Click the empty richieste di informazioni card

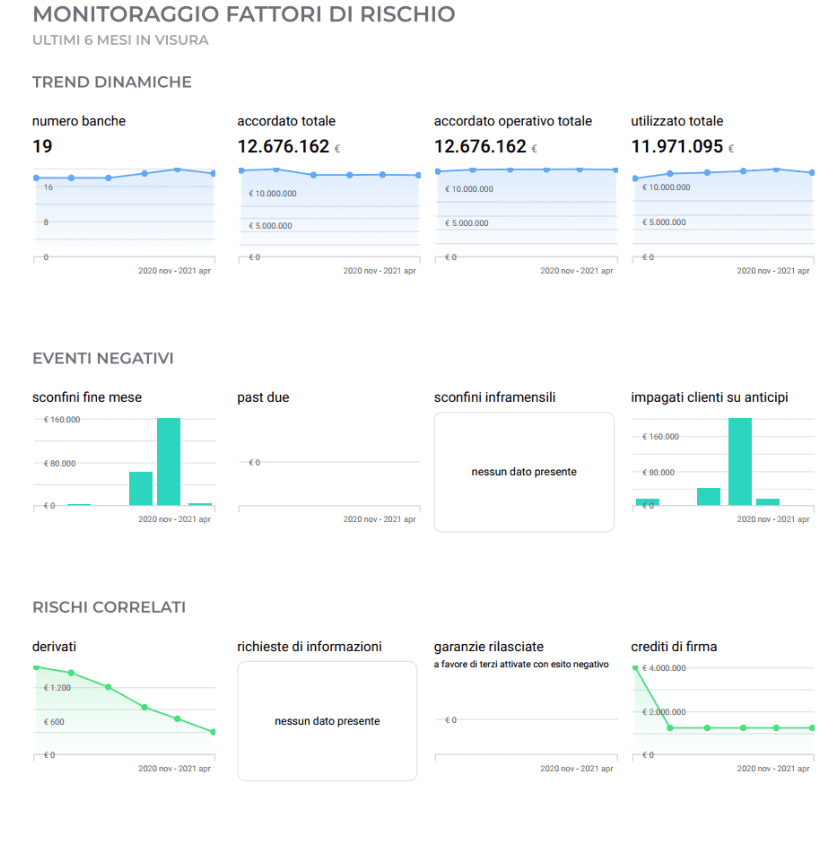[x=327, y=721]
